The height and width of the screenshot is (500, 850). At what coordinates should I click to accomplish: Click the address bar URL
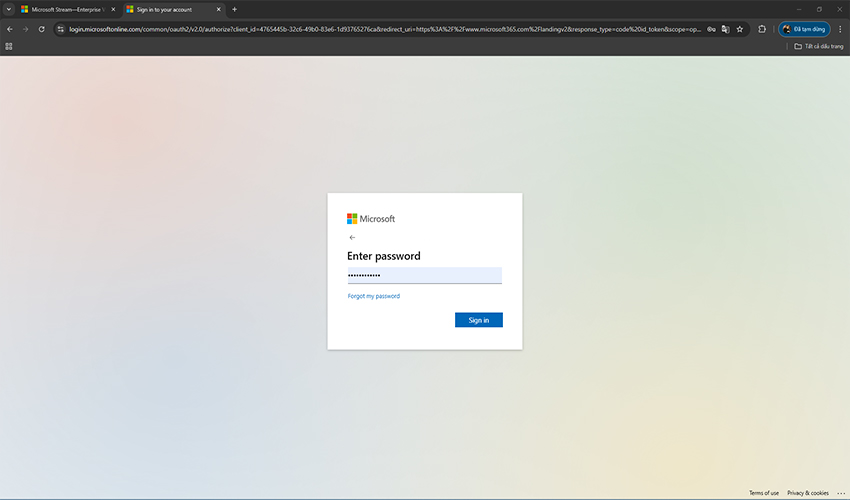pyautogui.click(x=385, y=29)
